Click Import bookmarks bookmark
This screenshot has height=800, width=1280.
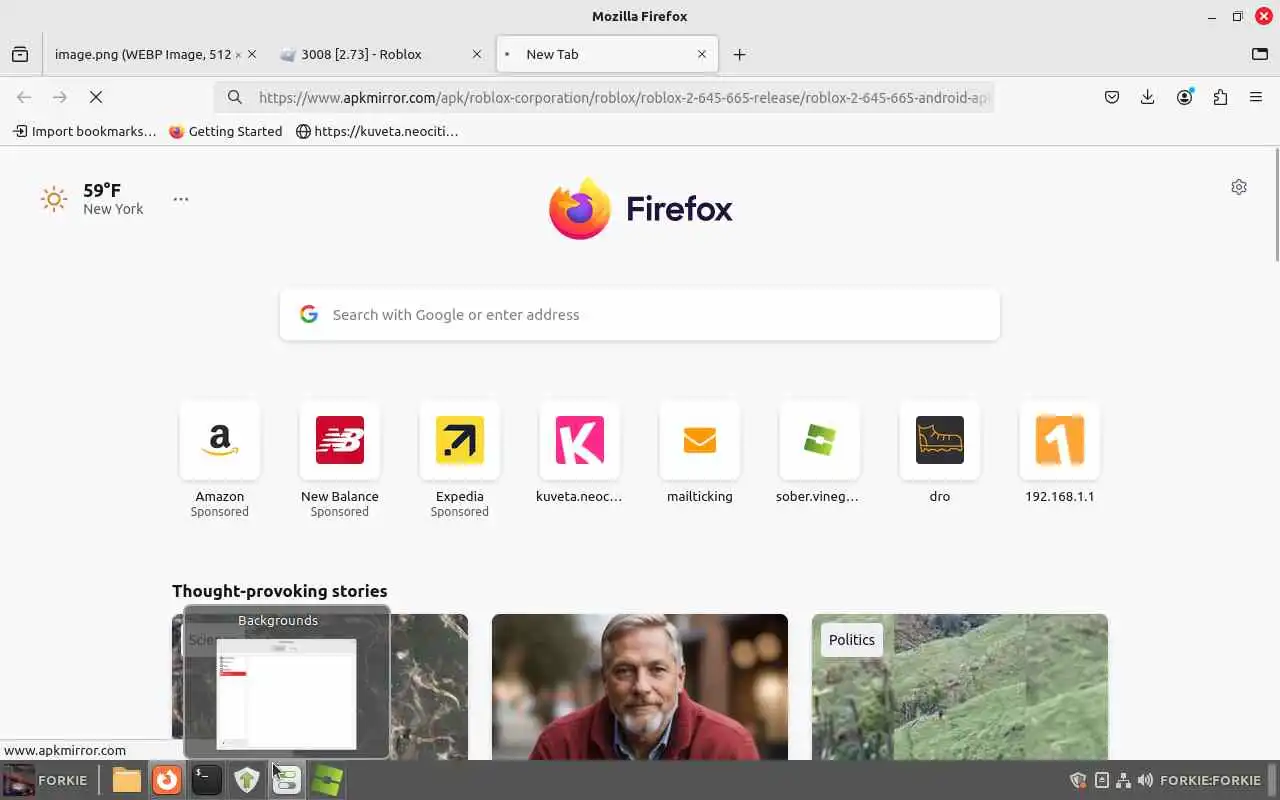(84, 131)
